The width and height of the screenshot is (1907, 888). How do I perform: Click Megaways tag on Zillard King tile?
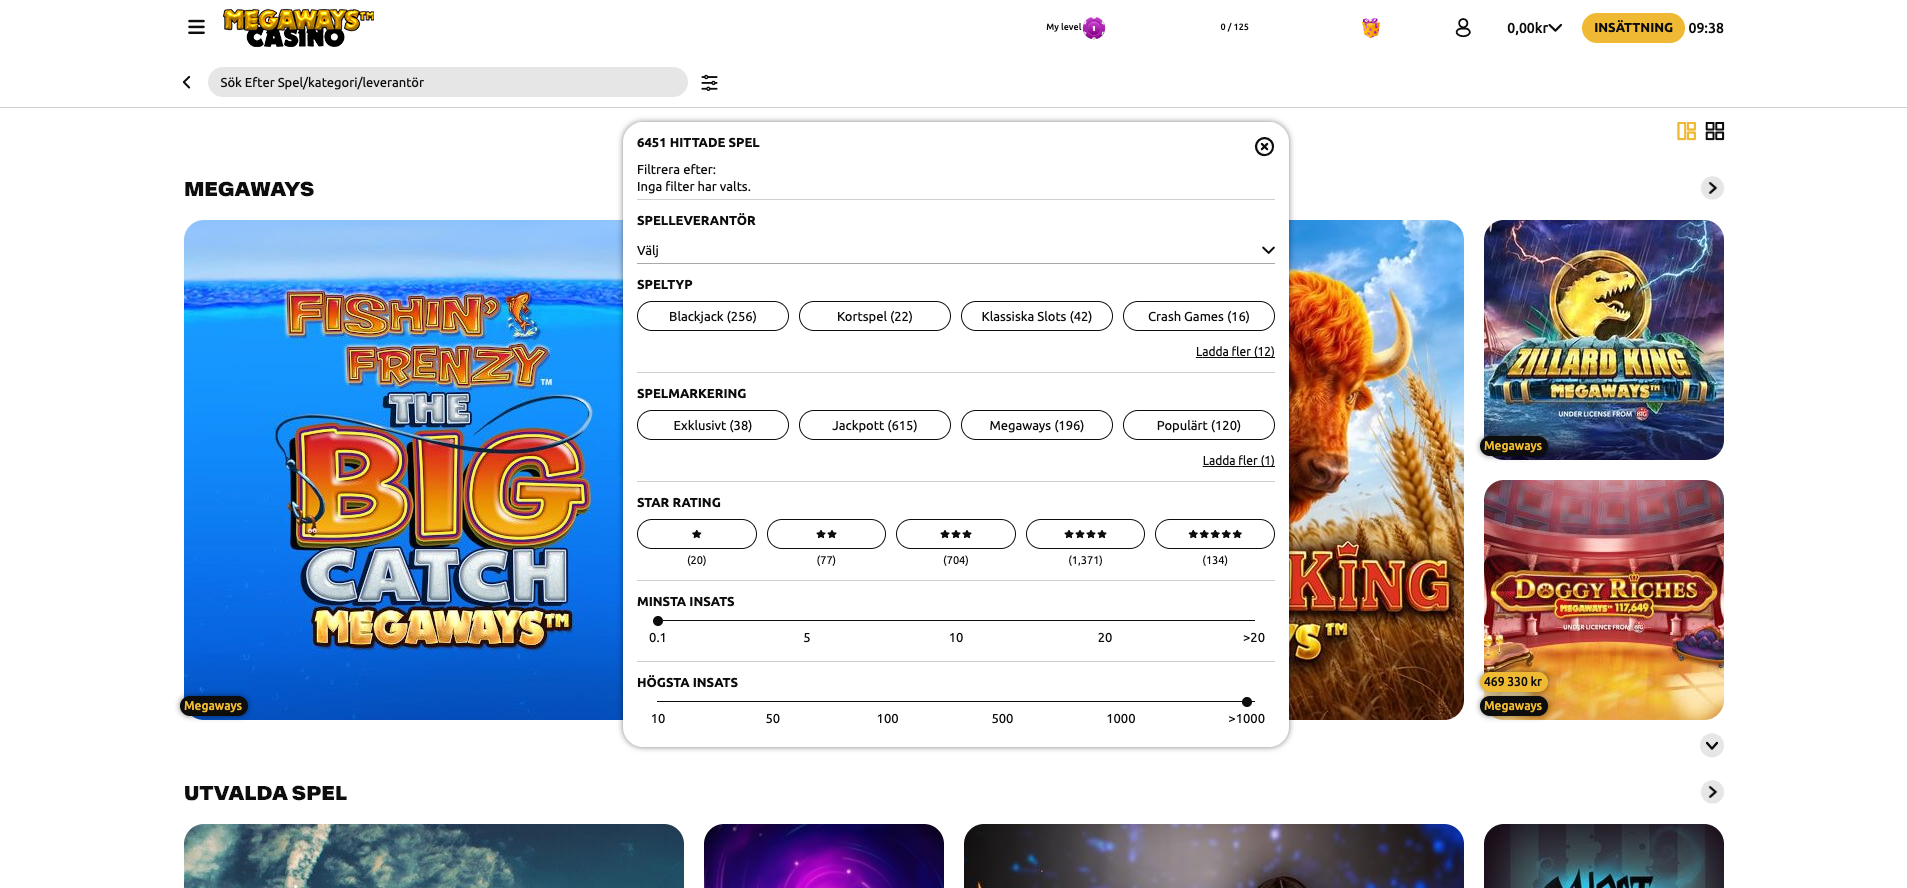click(x=1512, y=446)
